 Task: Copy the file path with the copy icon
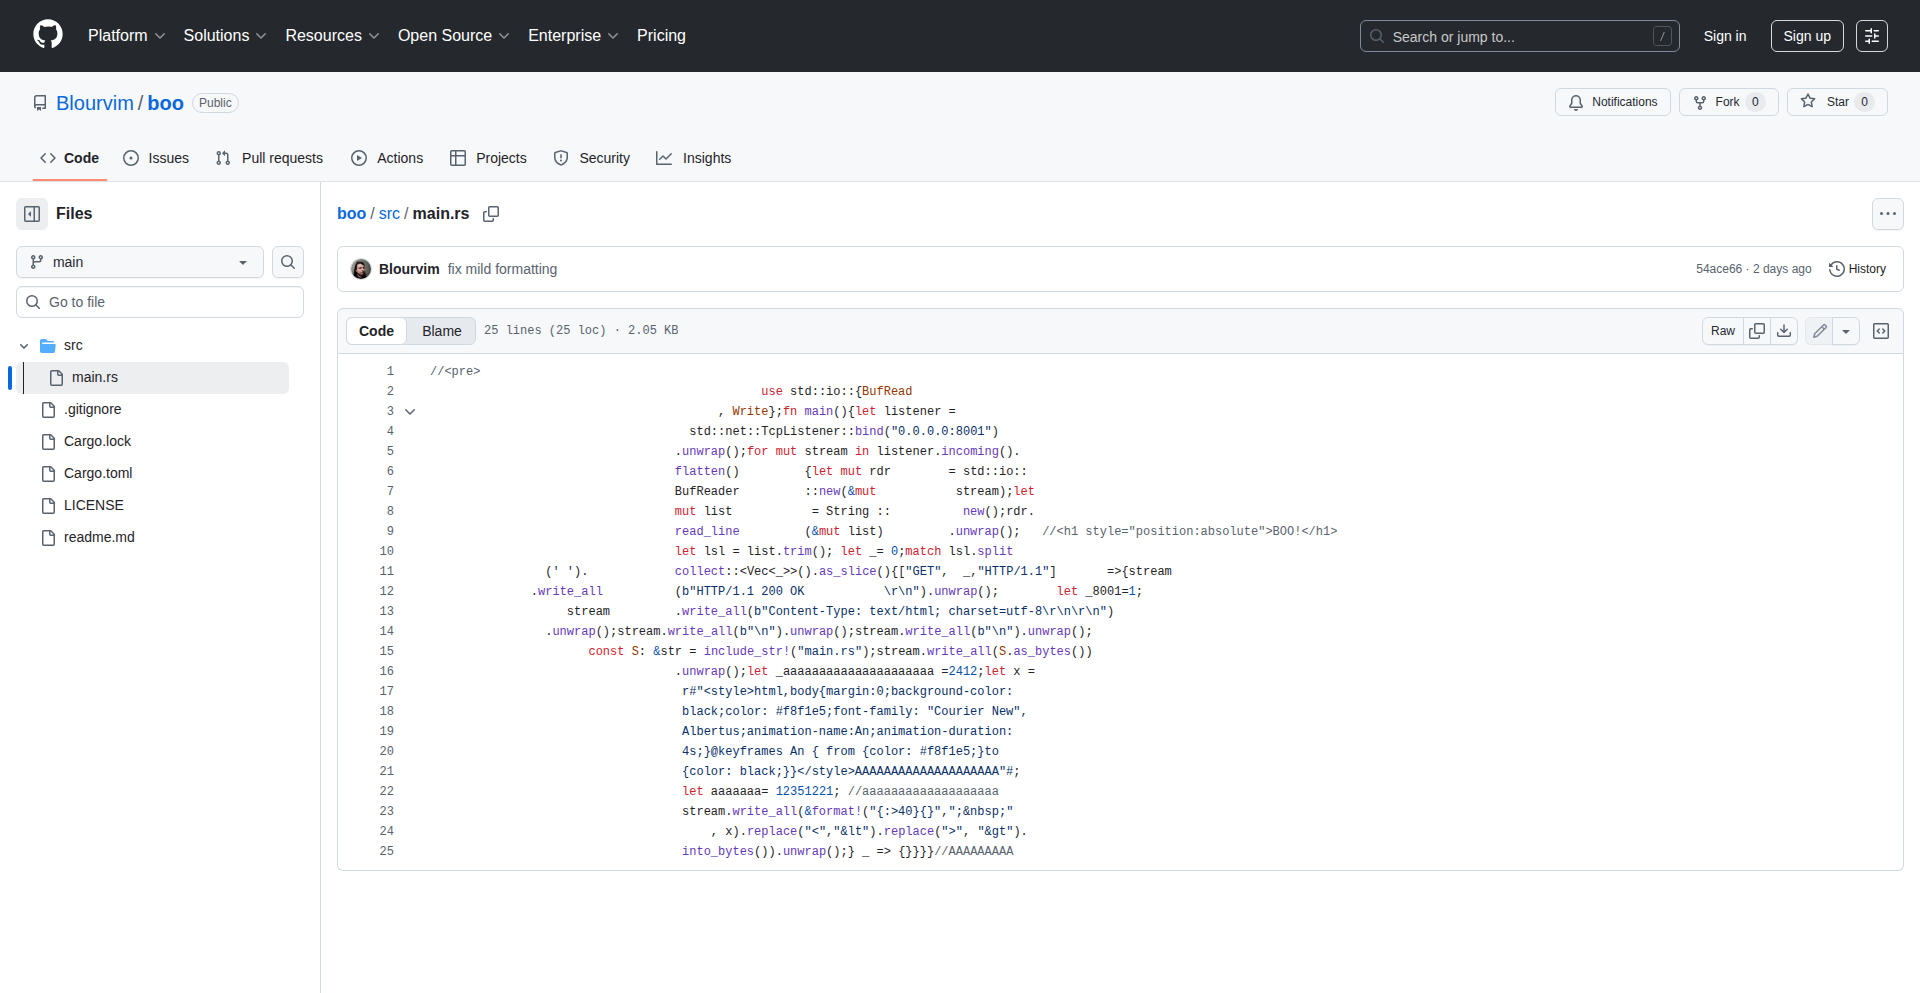coord(491,214)
